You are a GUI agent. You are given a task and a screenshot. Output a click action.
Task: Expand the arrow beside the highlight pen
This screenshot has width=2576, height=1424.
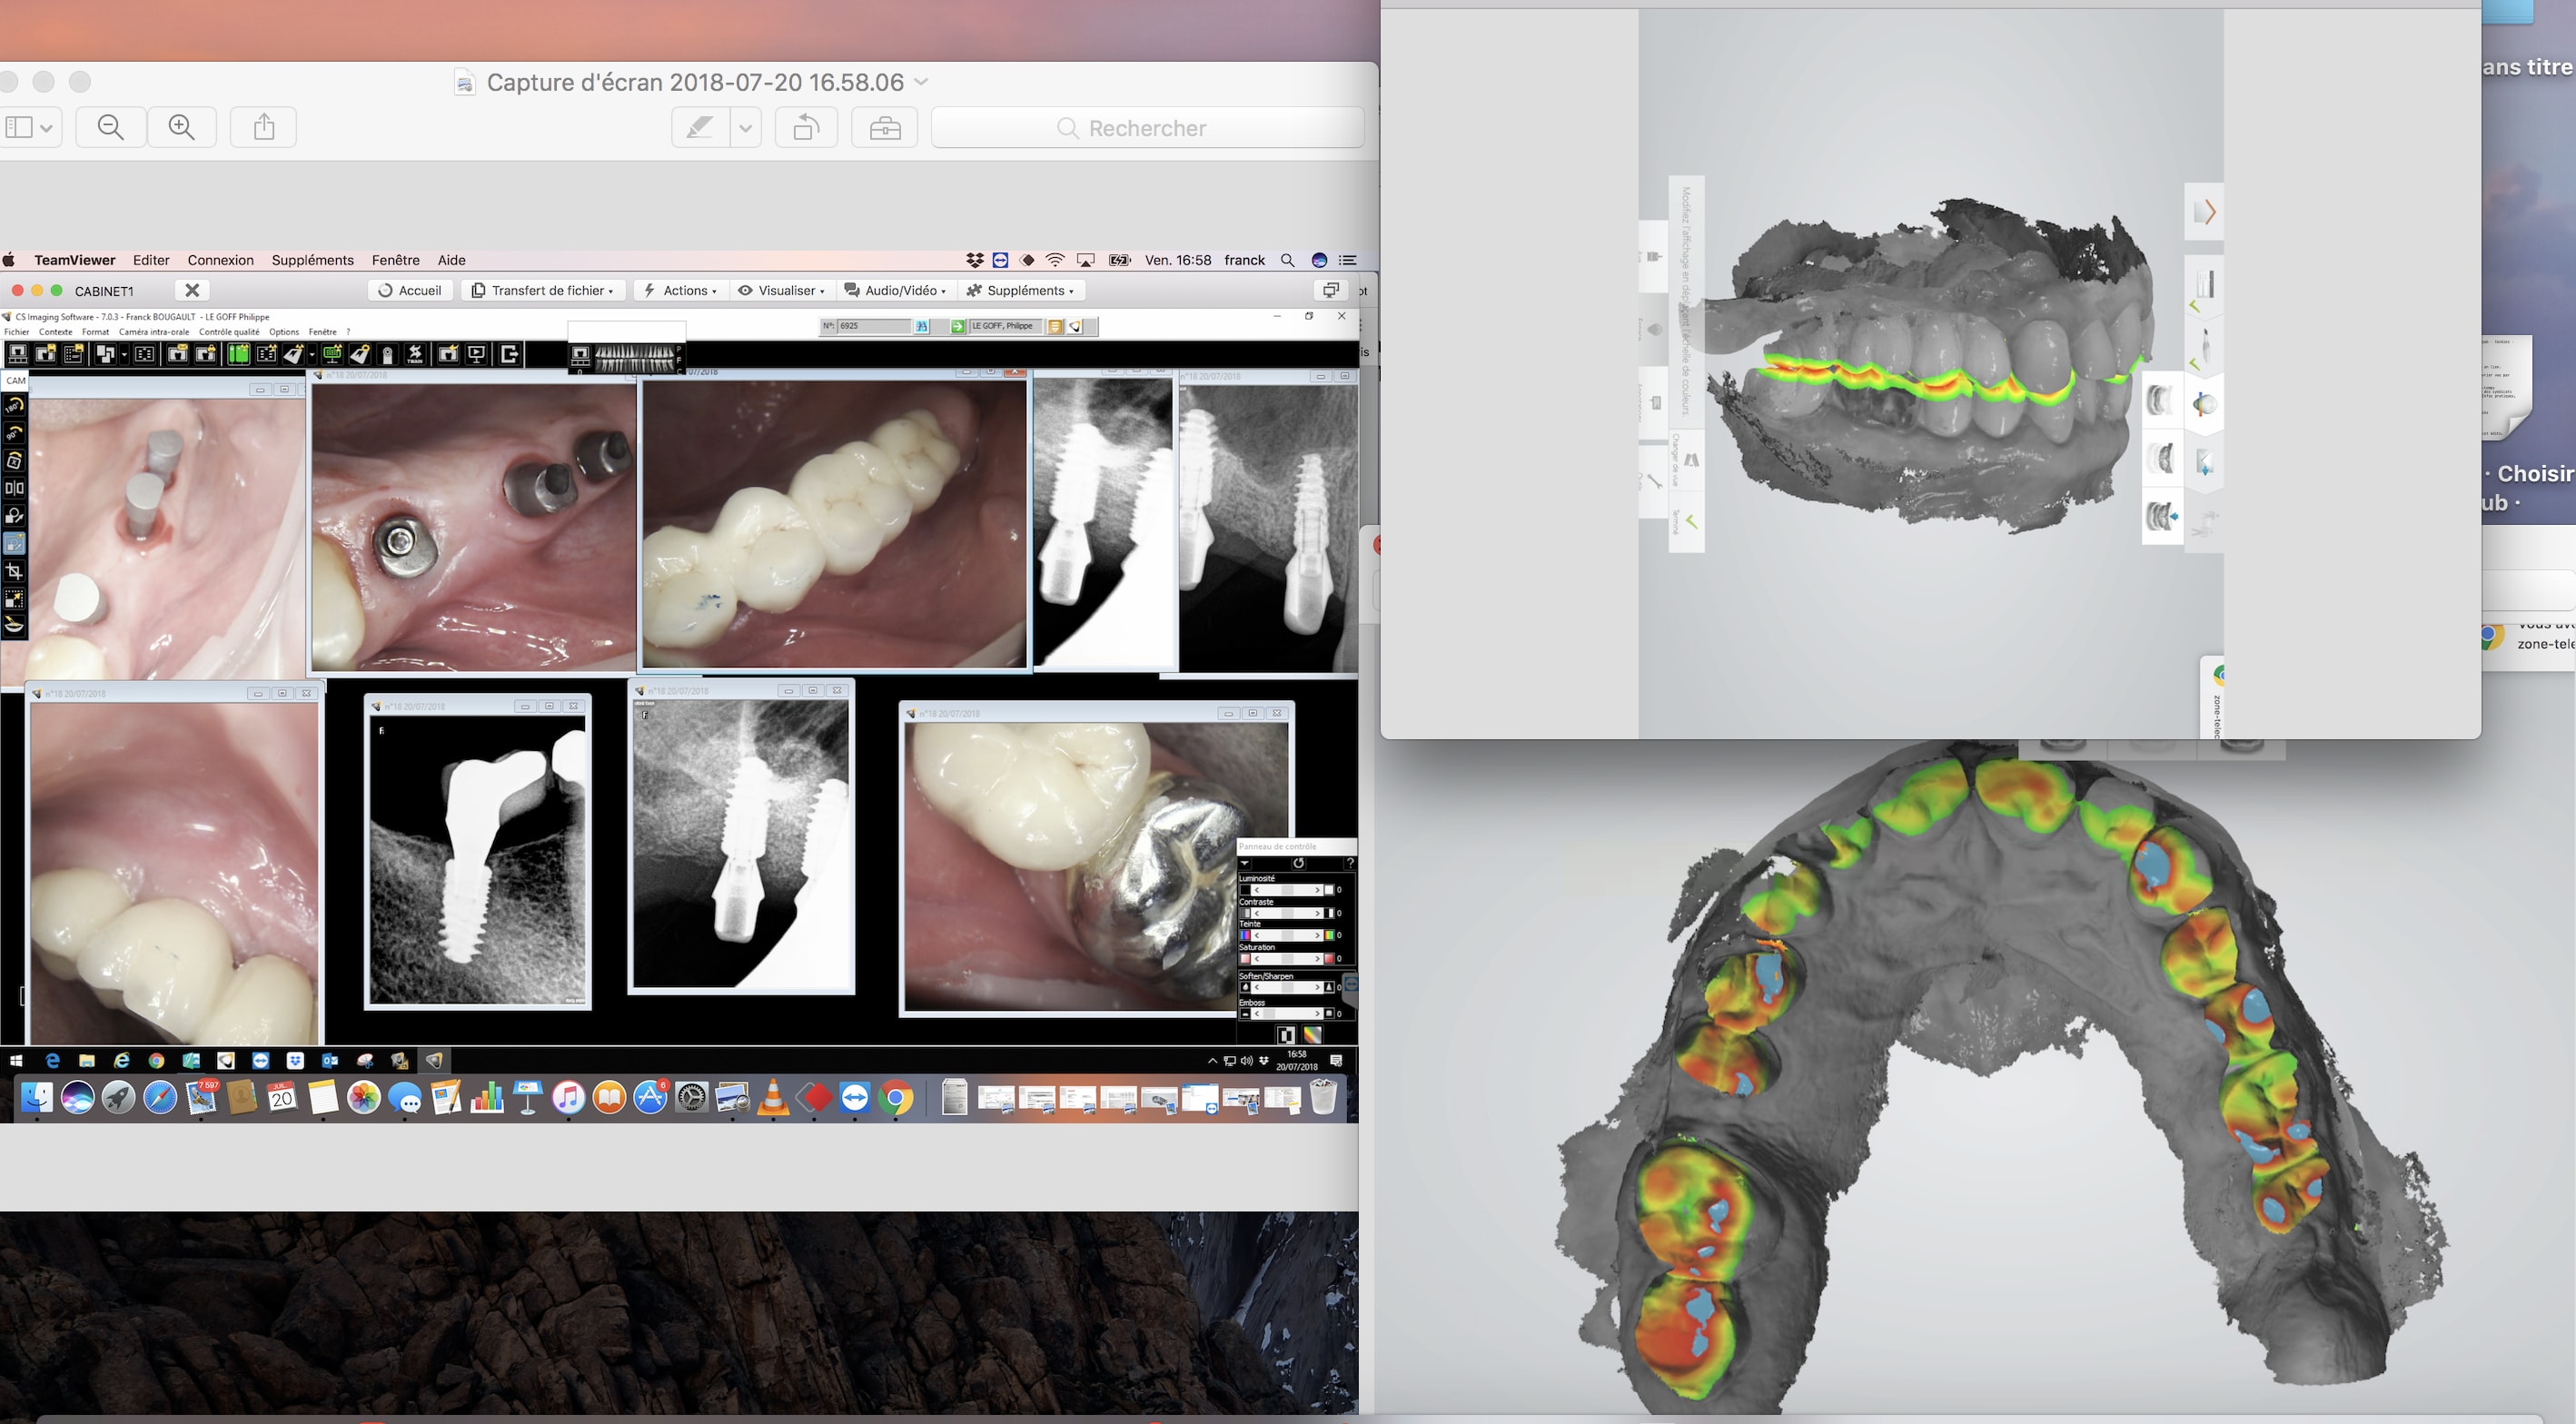745,128
